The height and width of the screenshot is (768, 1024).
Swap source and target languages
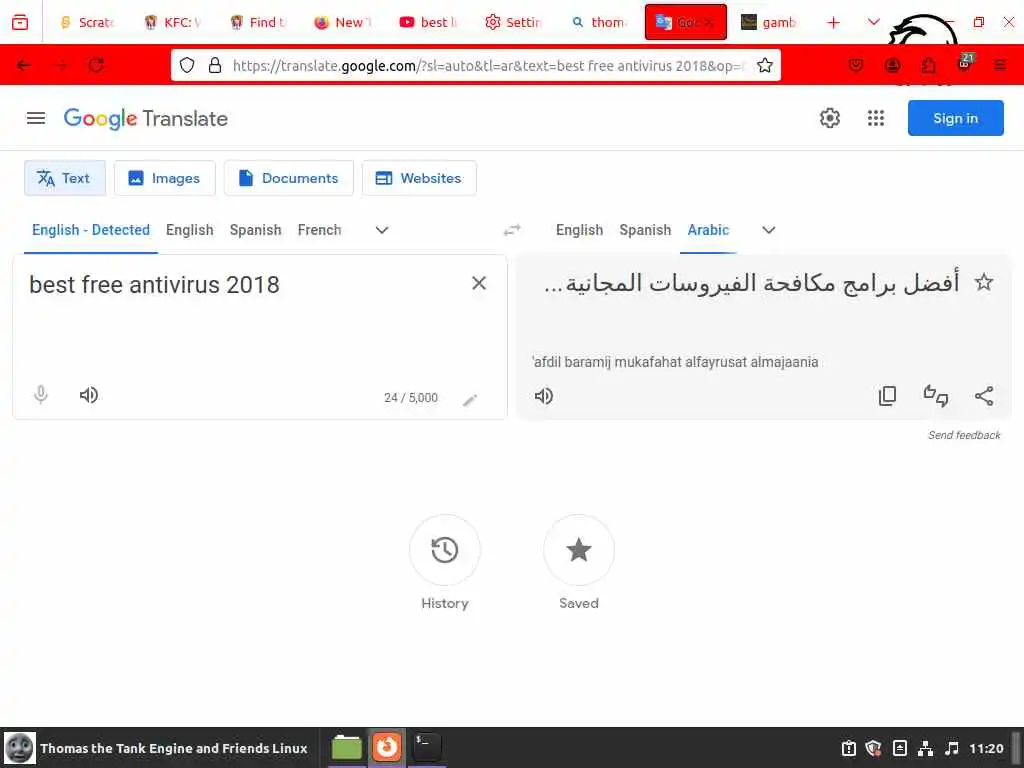pos(512,230)
